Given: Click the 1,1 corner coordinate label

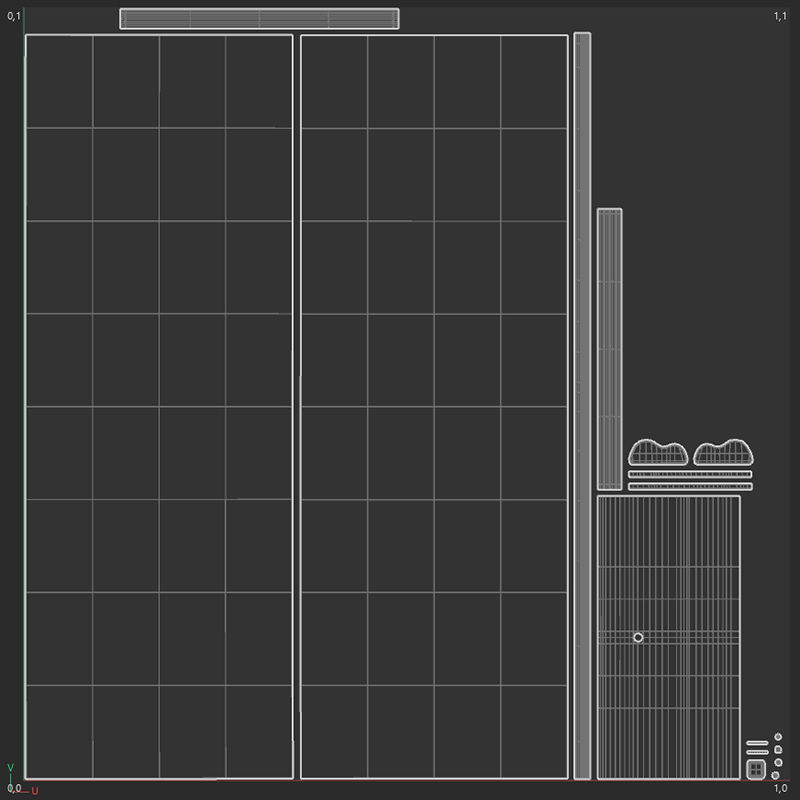Looking at the screenshot, I should coord(780,16).
